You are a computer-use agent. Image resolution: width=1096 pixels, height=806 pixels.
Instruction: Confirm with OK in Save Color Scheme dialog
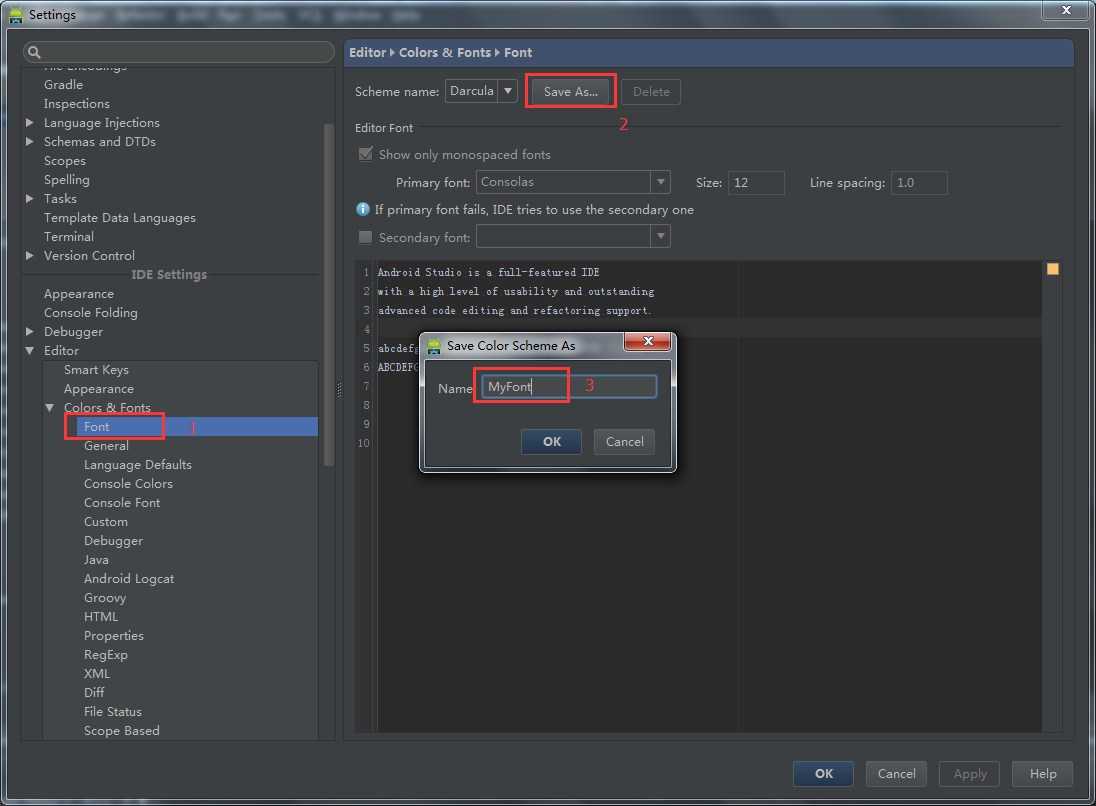click(x=551, y=442)
